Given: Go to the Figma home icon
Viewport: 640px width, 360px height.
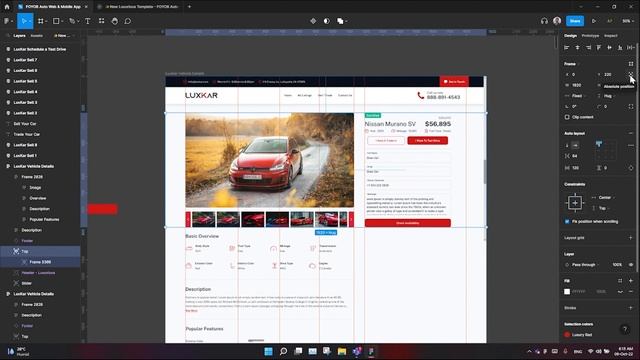Looking at the screenshot, I should (x=7, y=7).
